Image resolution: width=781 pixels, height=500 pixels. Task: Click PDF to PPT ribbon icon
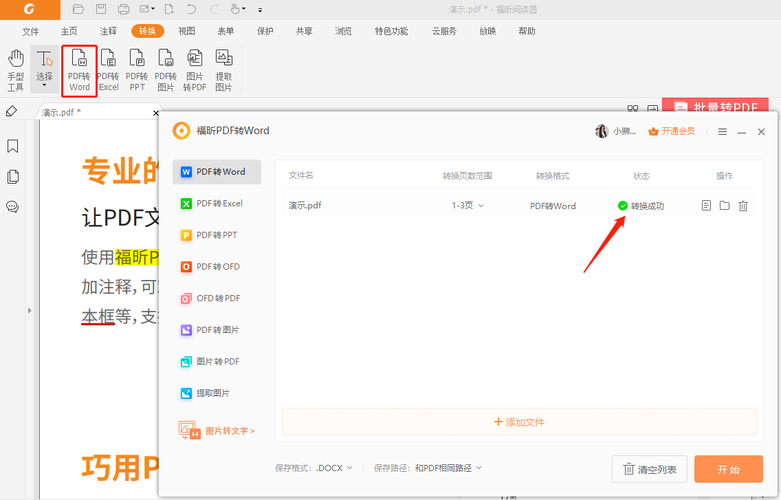click(x=137, y=71)
